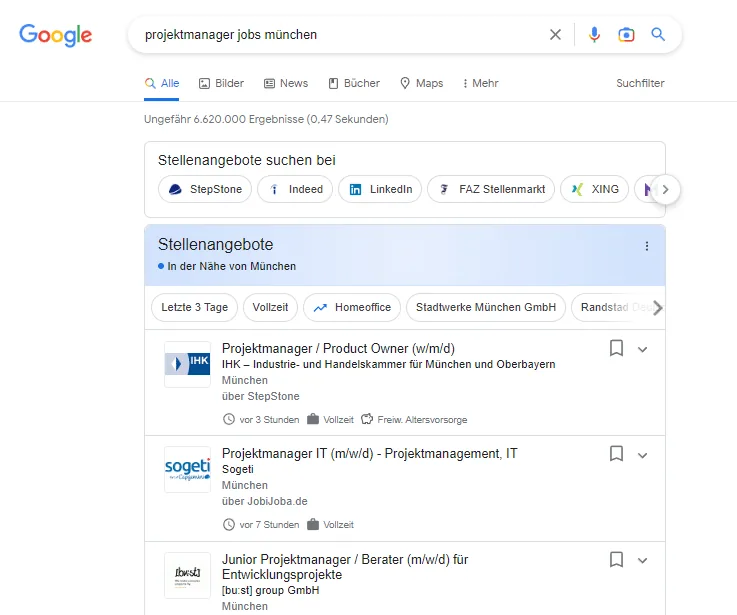Screen dimensions: 737x615
Task: Go to the Bücher tab
Action: 354,83
